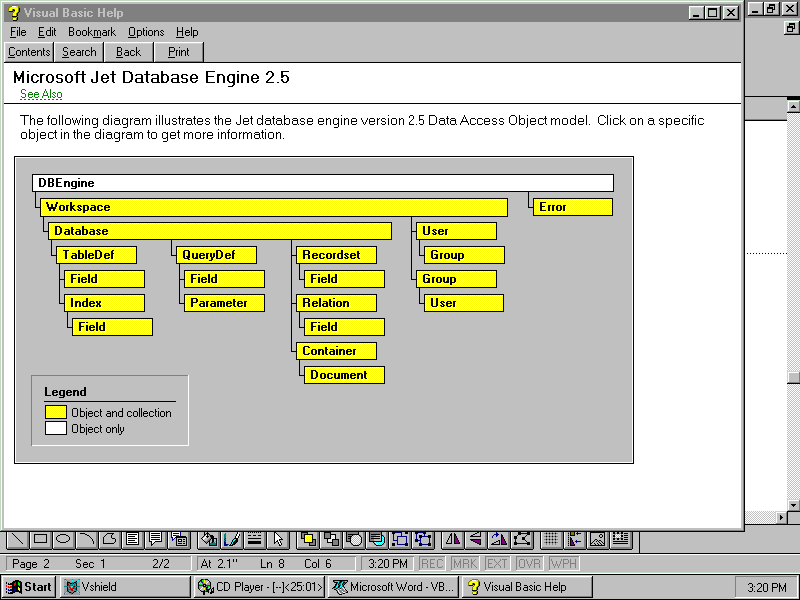This screenshot has height=600, width=800.
Task: Select the Line drawing tool
Action: (x=17, y=540)
